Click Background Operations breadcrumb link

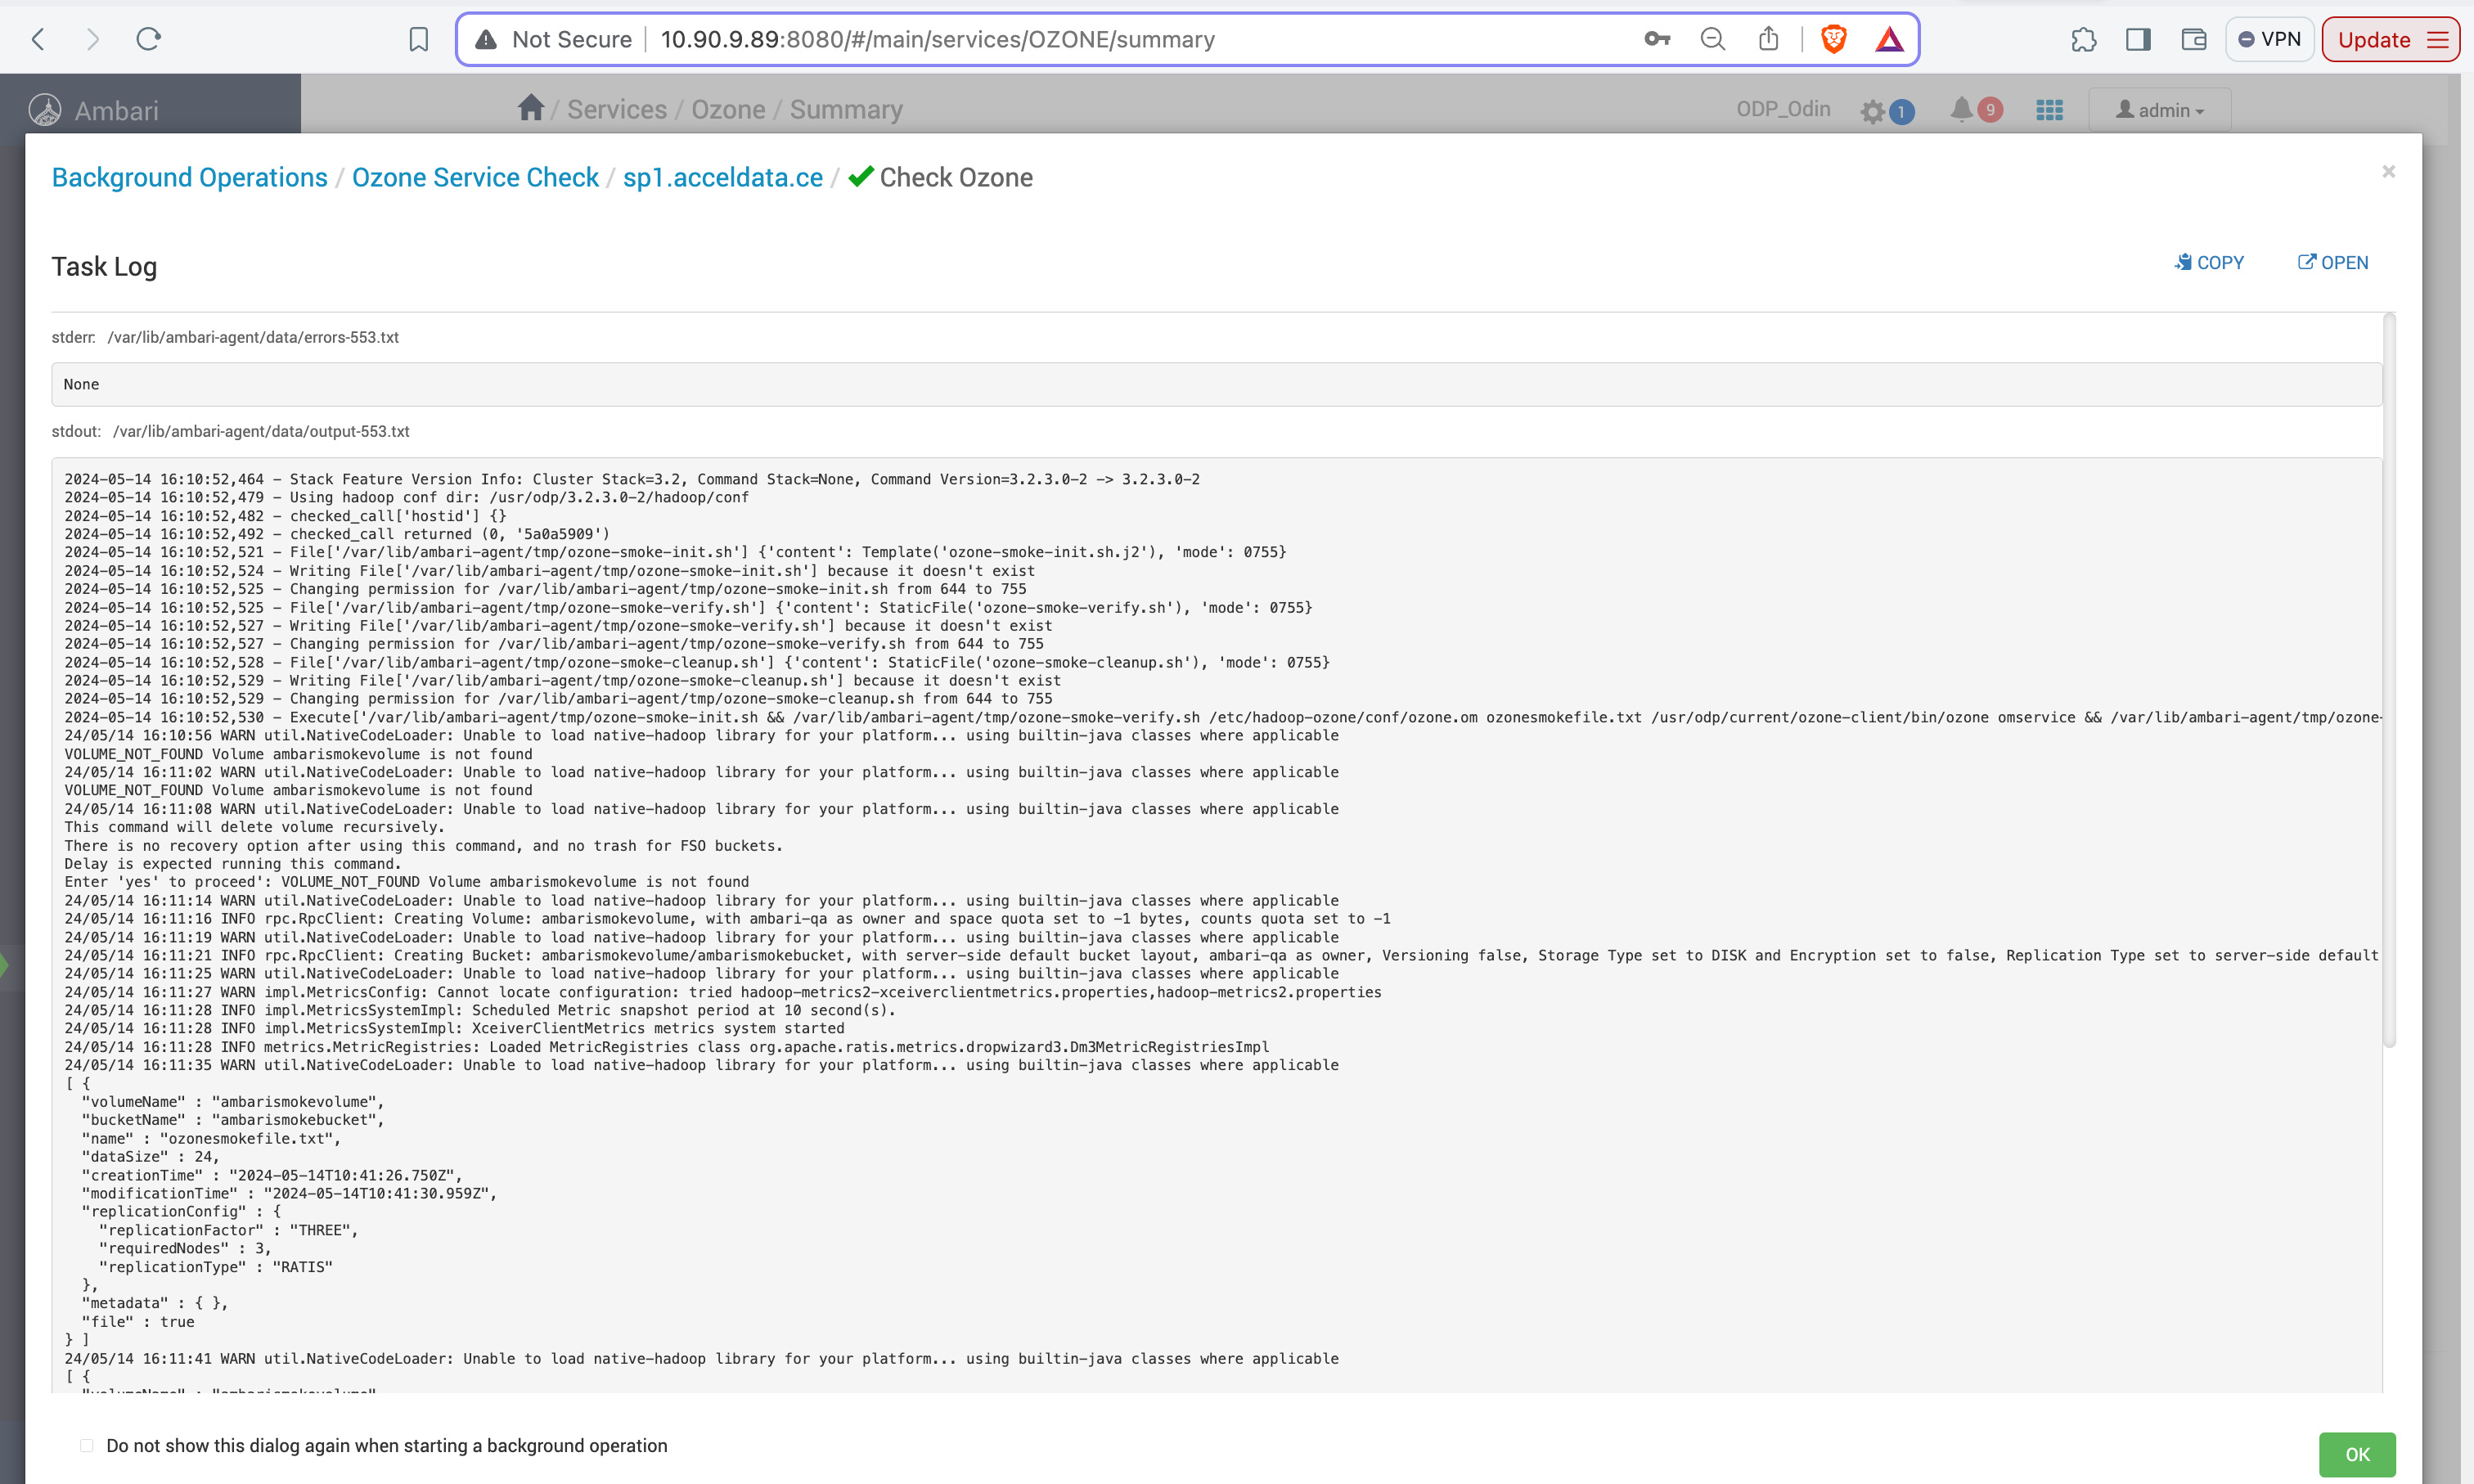(190, 177)
